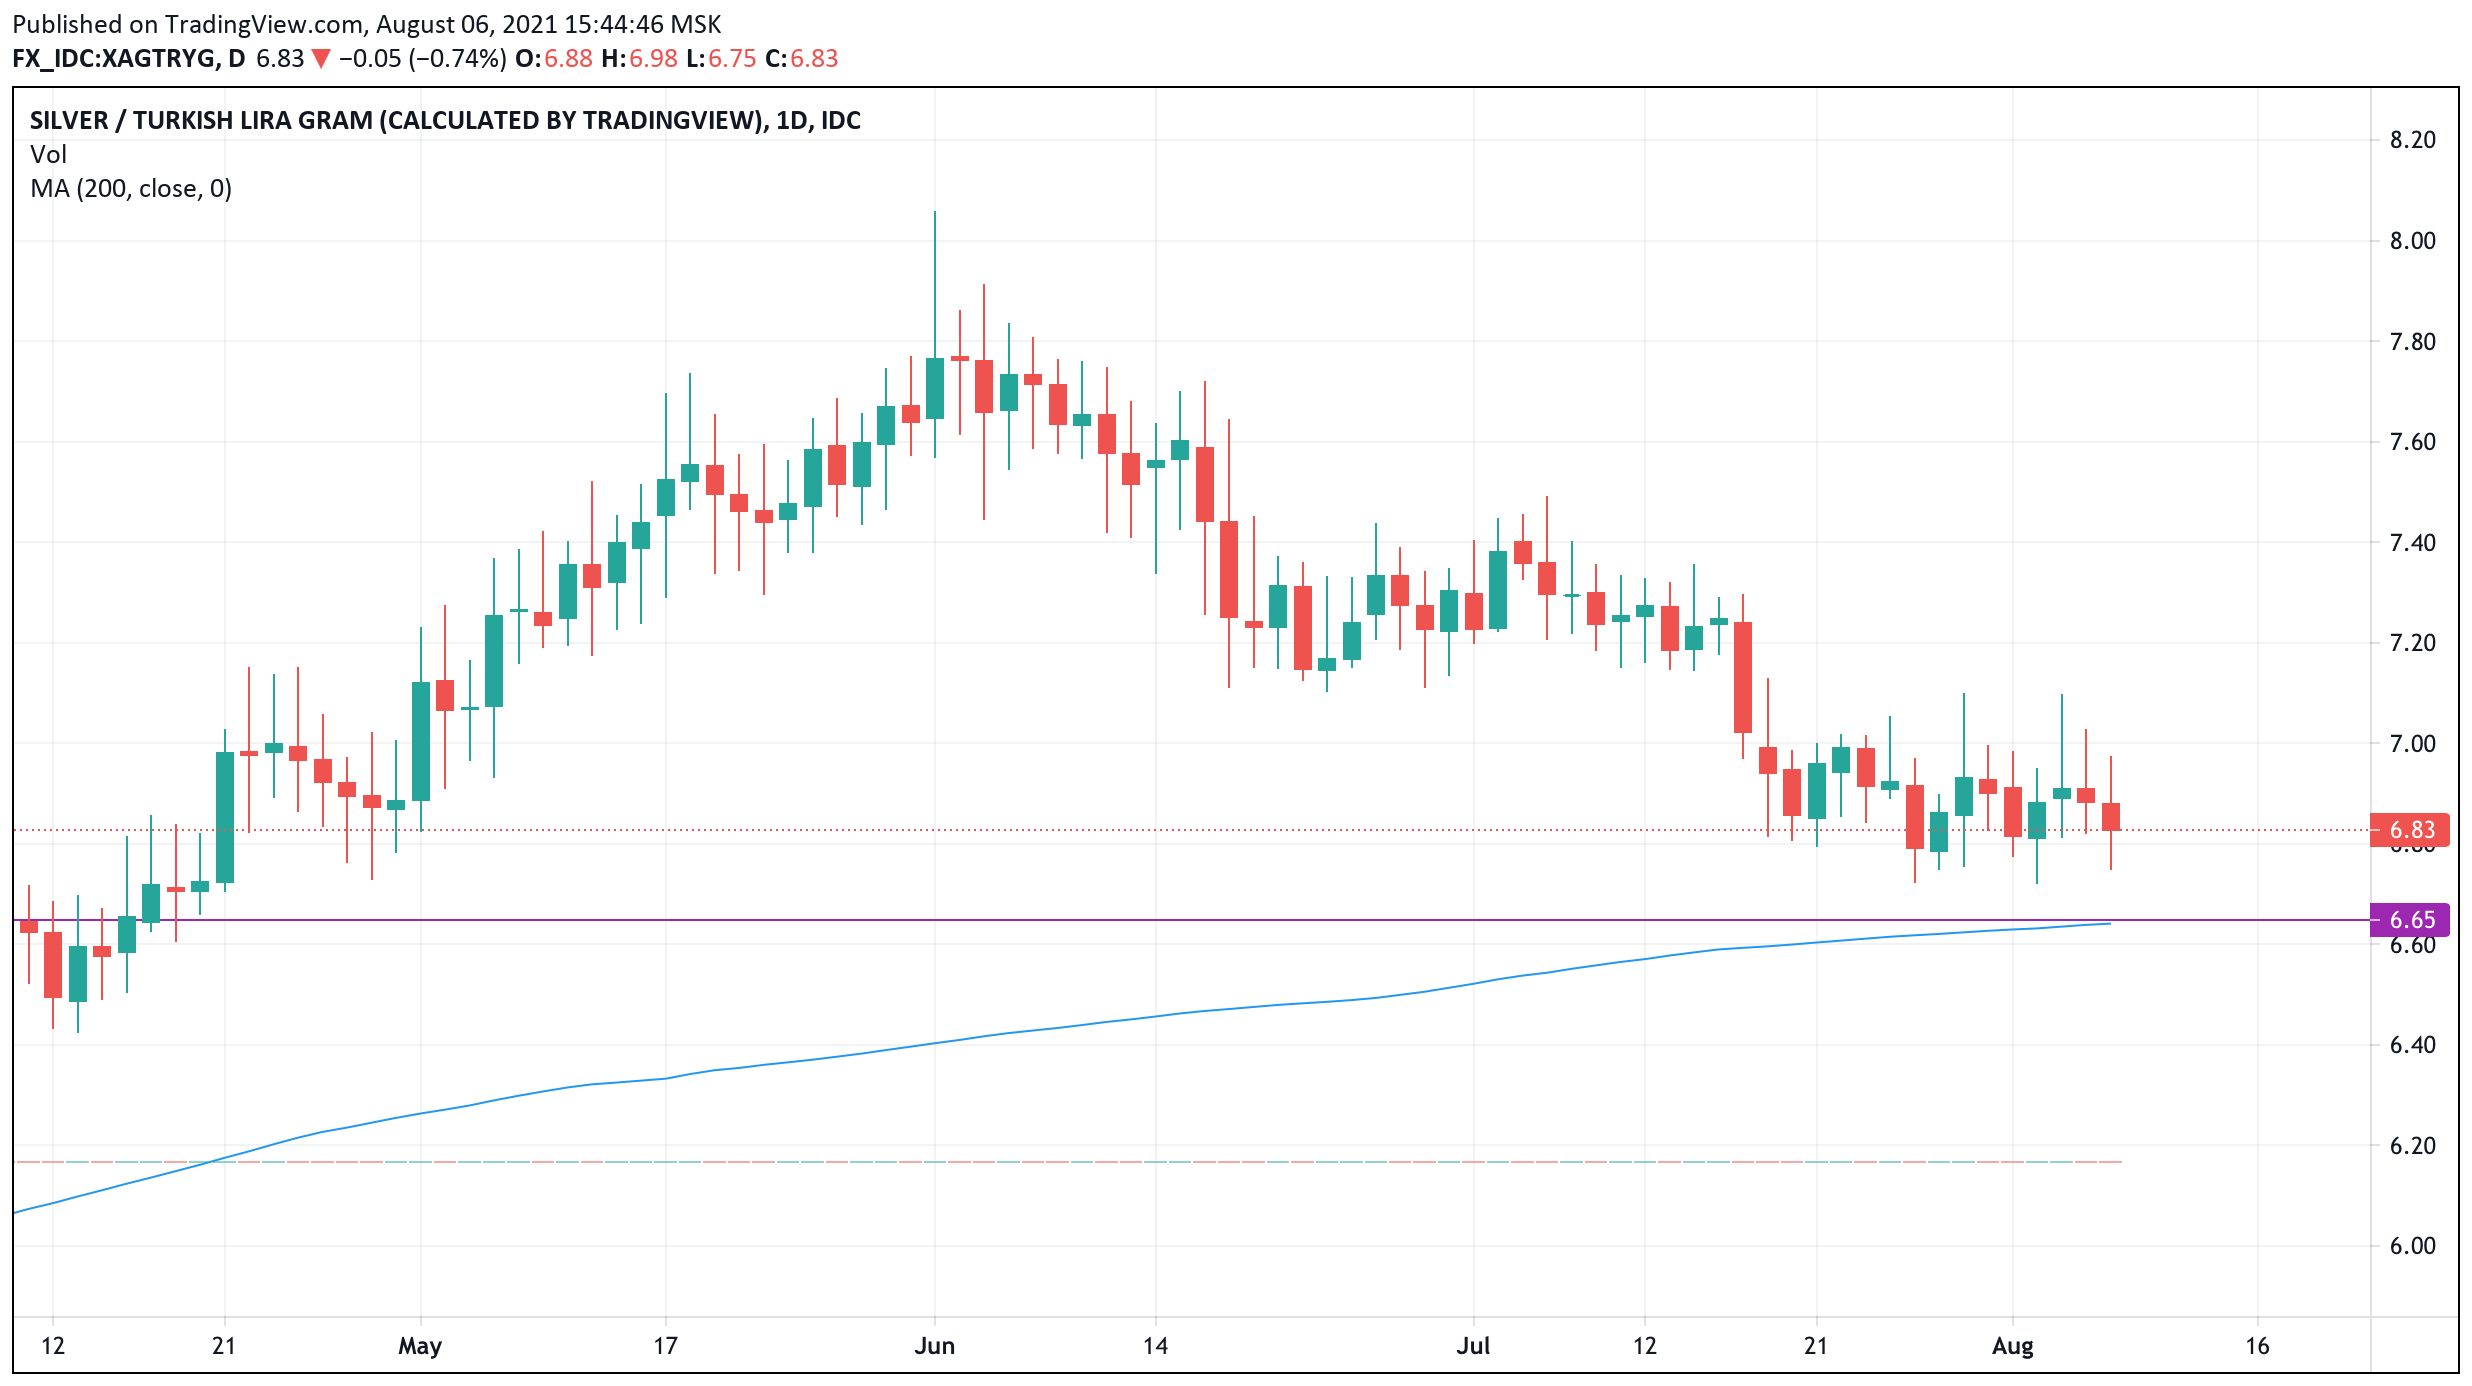Click the 6.40 price axis label
Viewport: 2472px width, 1386px height.
(x=2412, y=1045)
